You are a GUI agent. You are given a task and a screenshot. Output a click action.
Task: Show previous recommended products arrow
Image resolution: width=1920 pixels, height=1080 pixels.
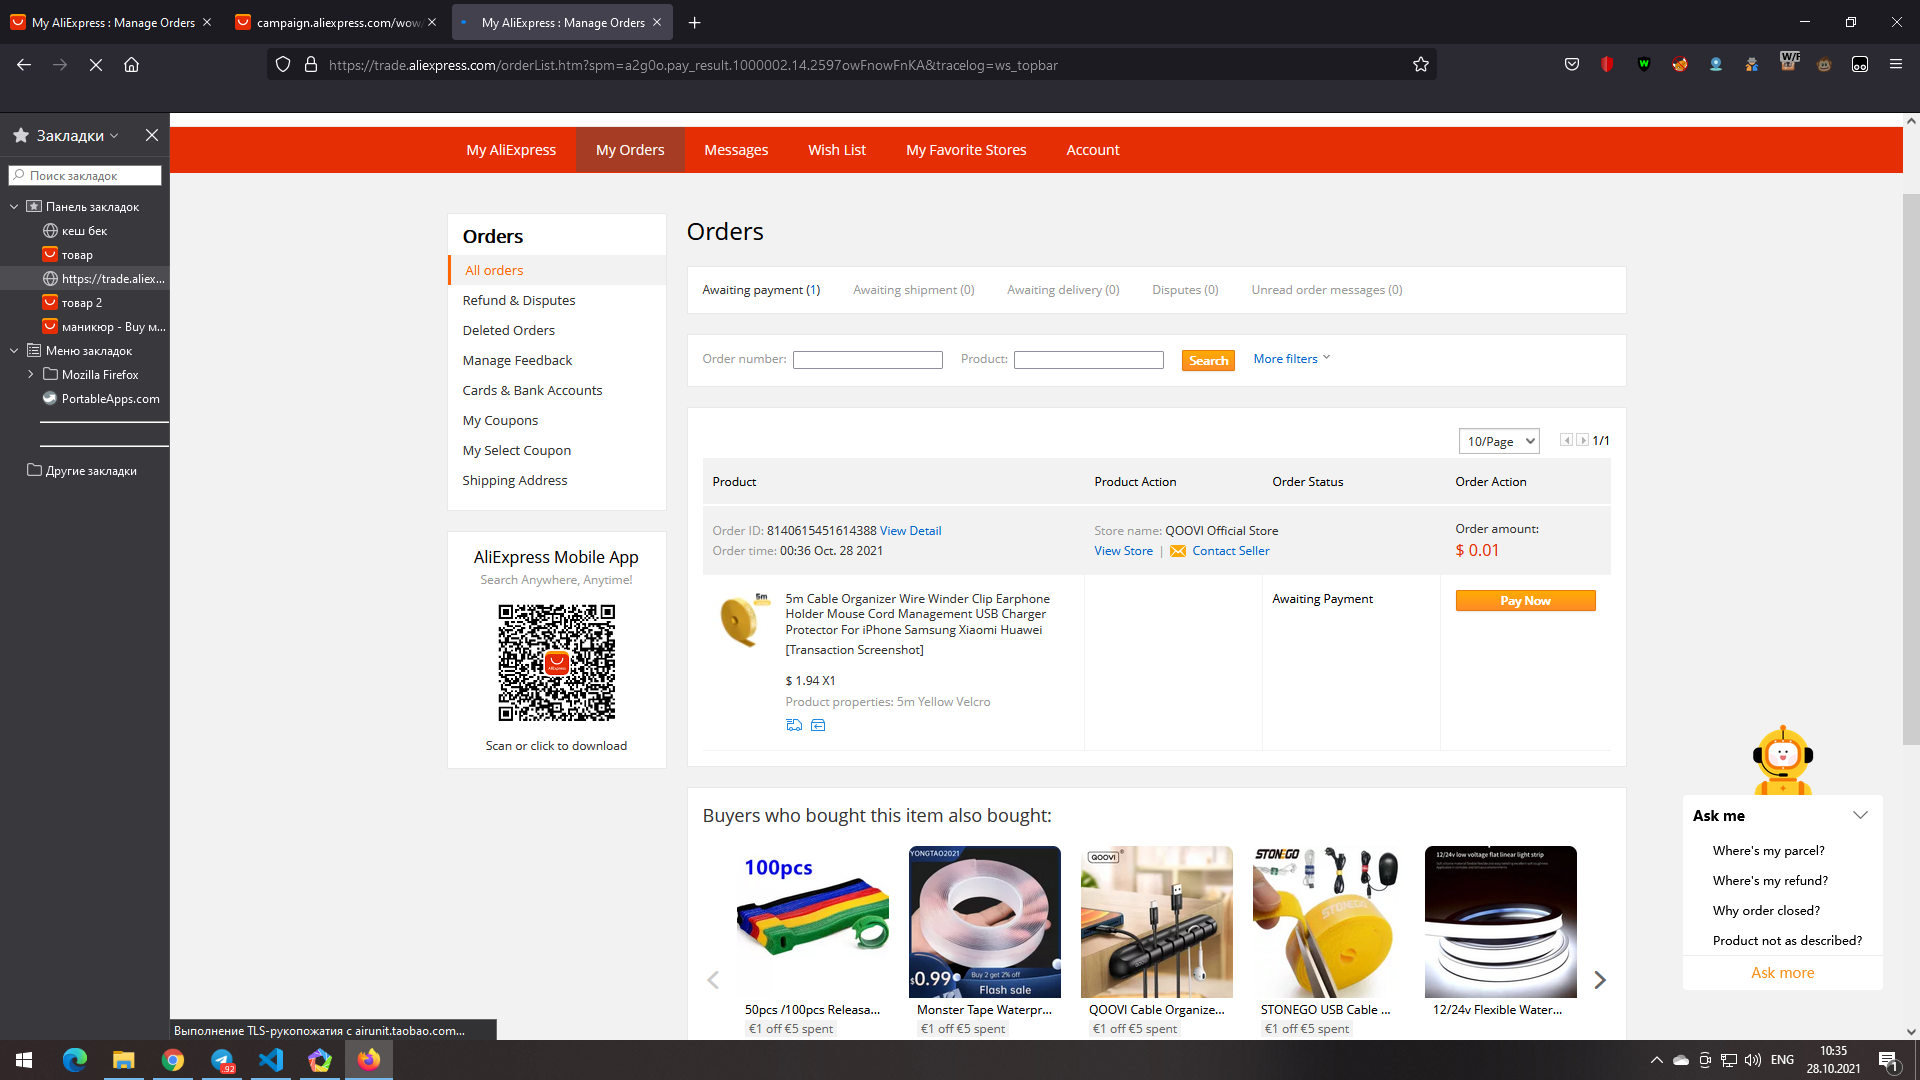tap(713, 980)
